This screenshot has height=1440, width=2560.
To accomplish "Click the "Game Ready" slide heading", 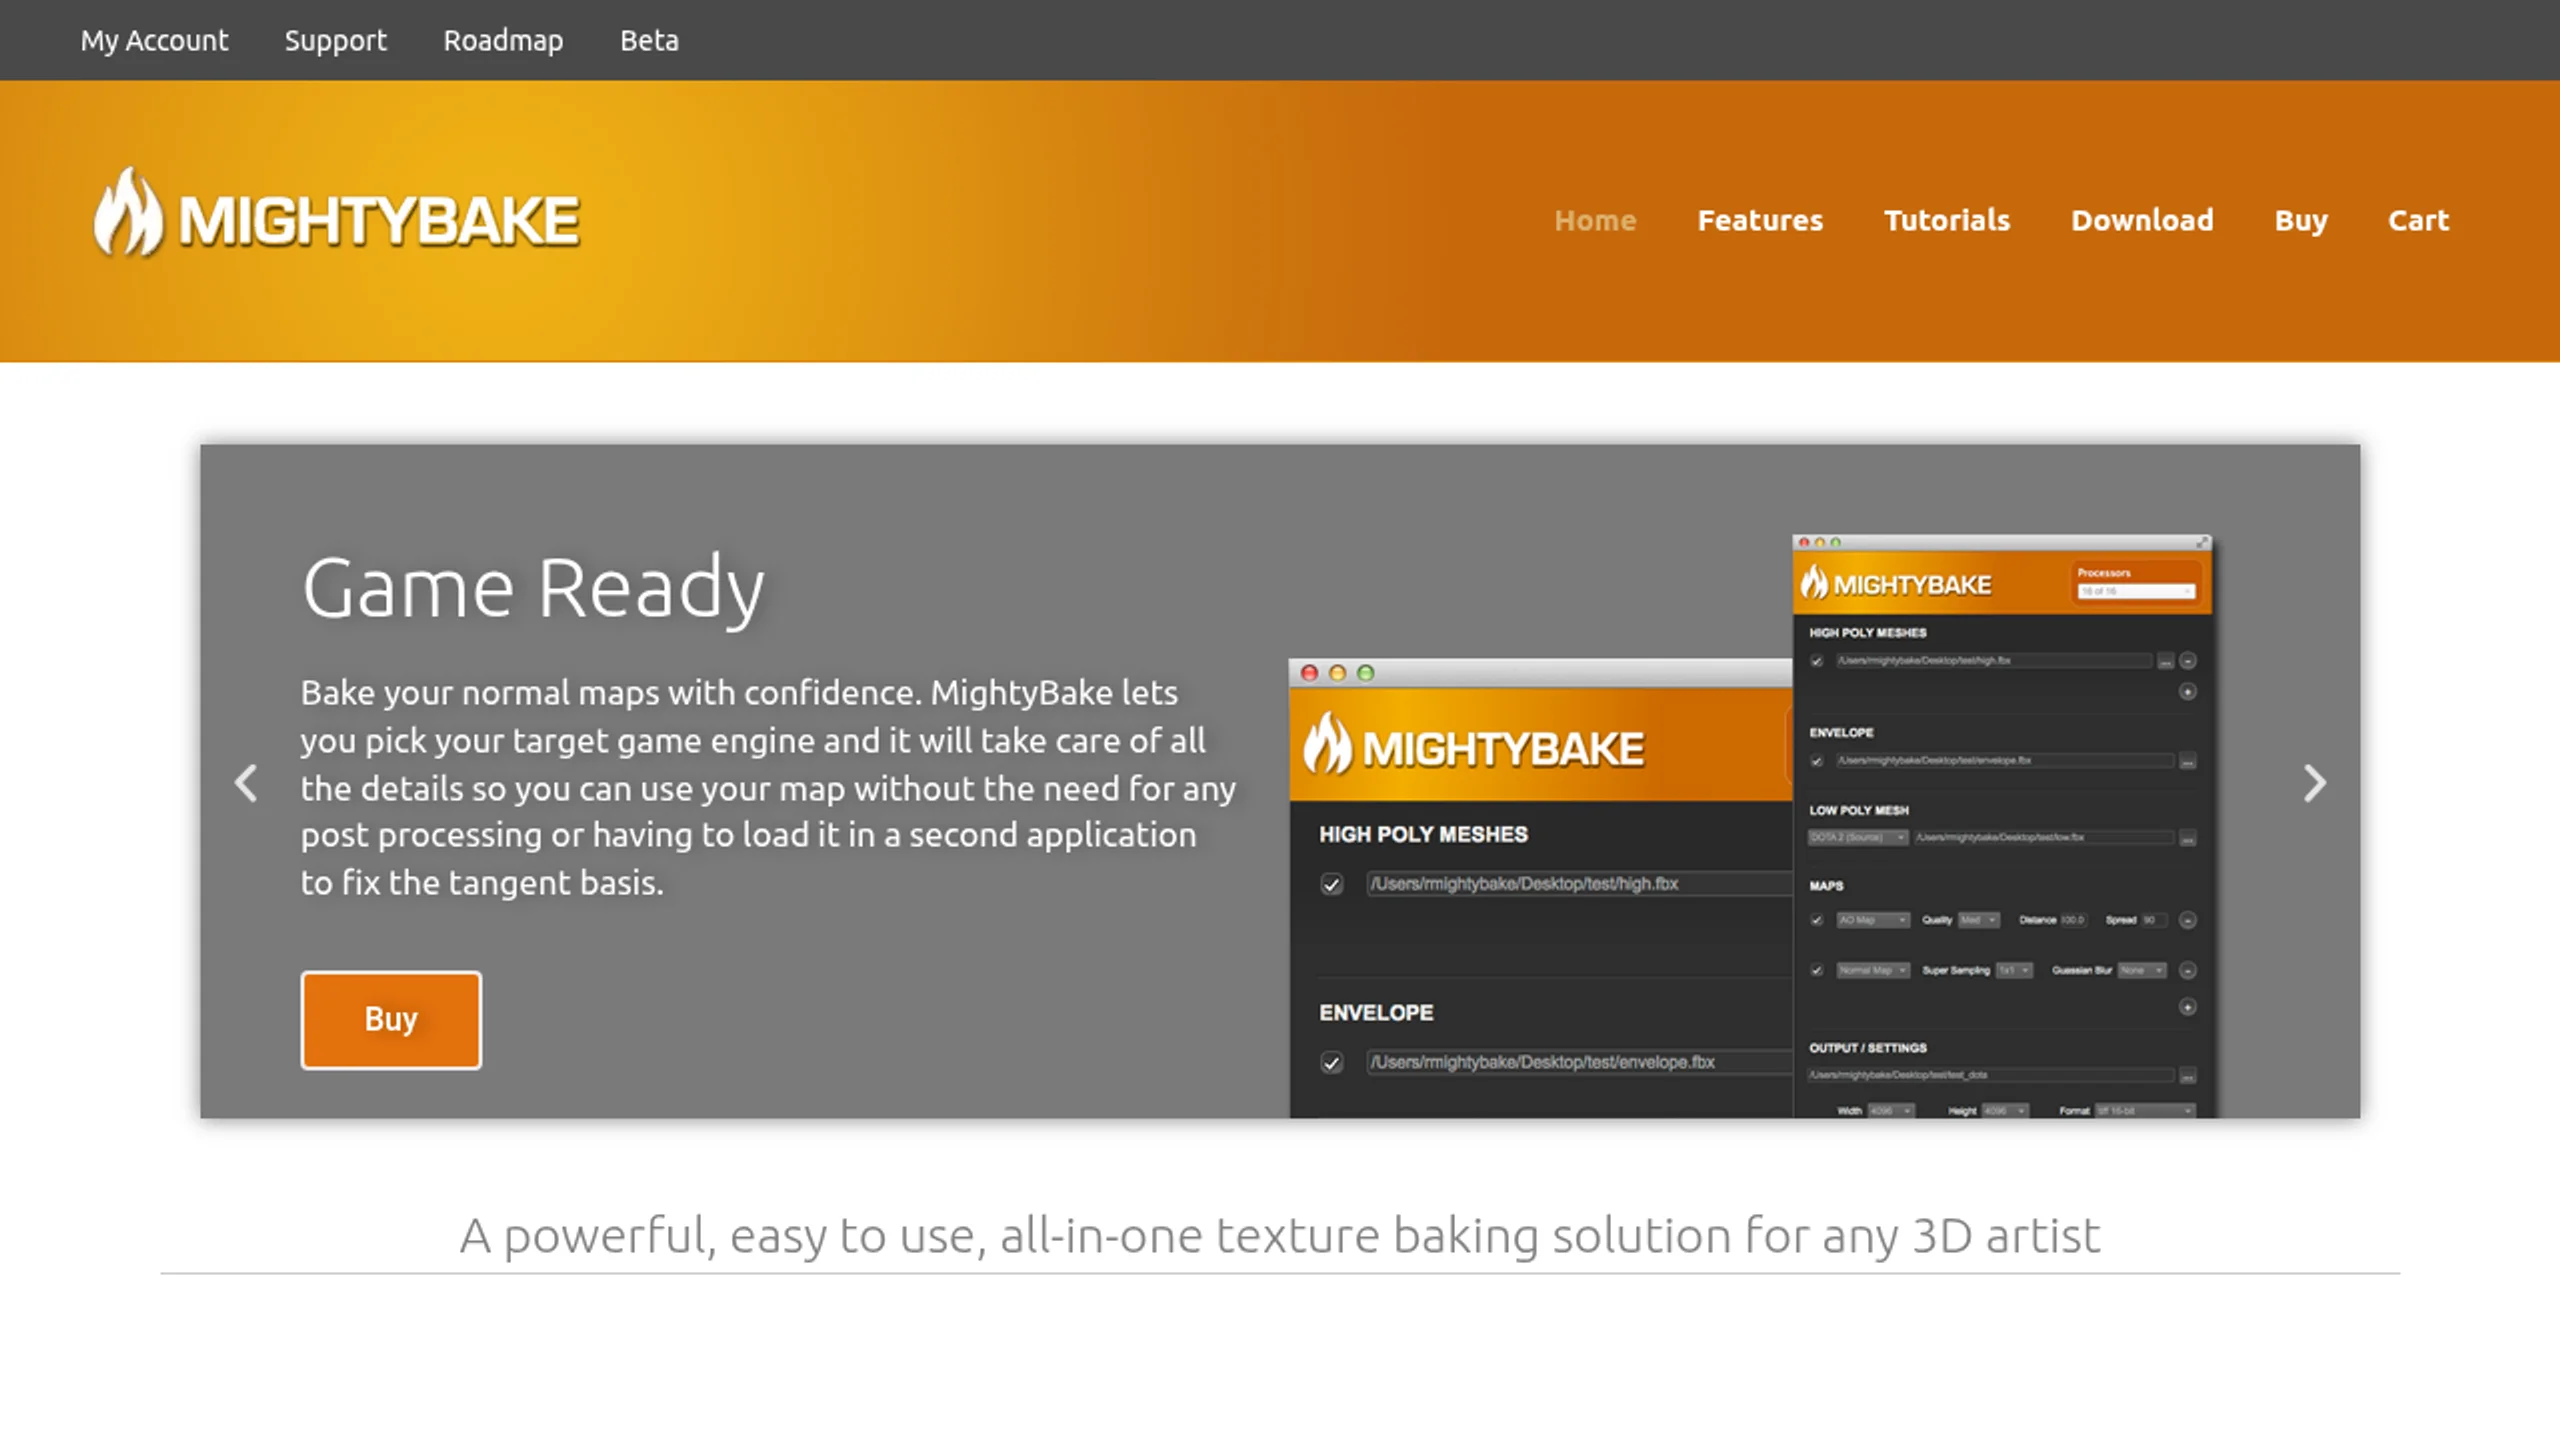I will click(533, 588).
